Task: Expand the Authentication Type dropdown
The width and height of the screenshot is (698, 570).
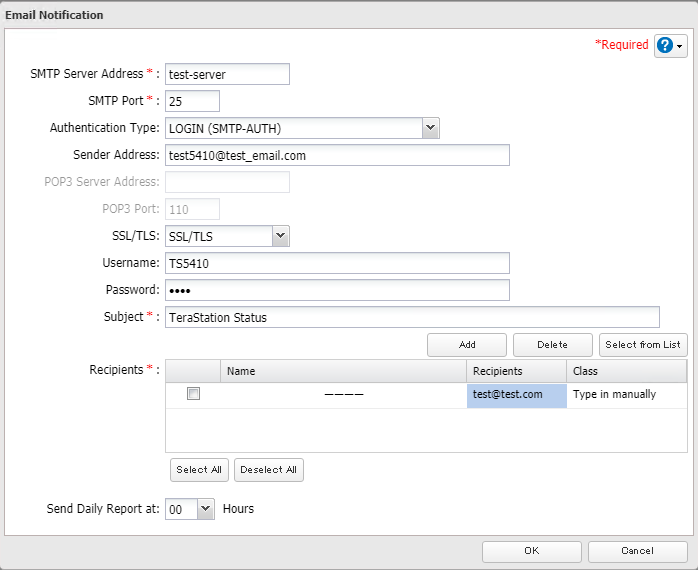Action: (x=430, y=128)
